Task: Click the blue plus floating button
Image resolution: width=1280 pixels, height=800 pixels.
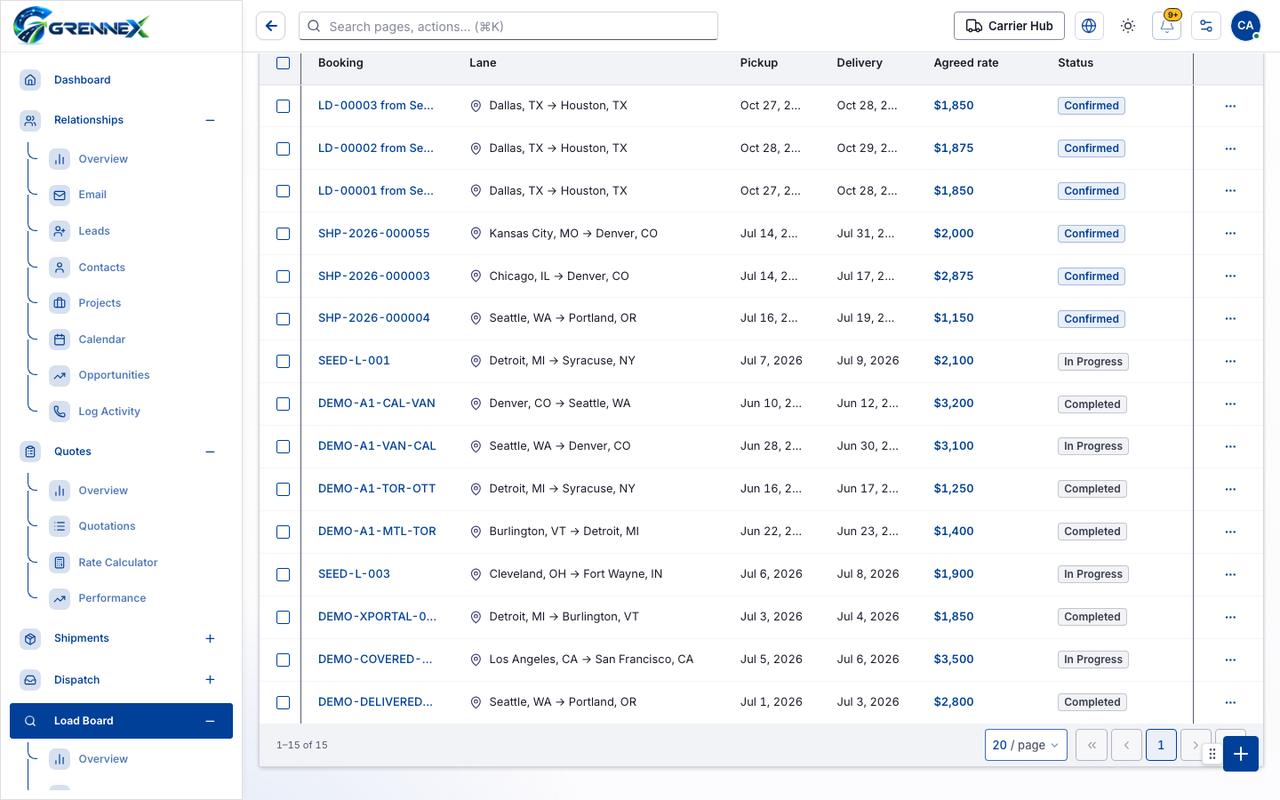Action: tap(1240, 754)
